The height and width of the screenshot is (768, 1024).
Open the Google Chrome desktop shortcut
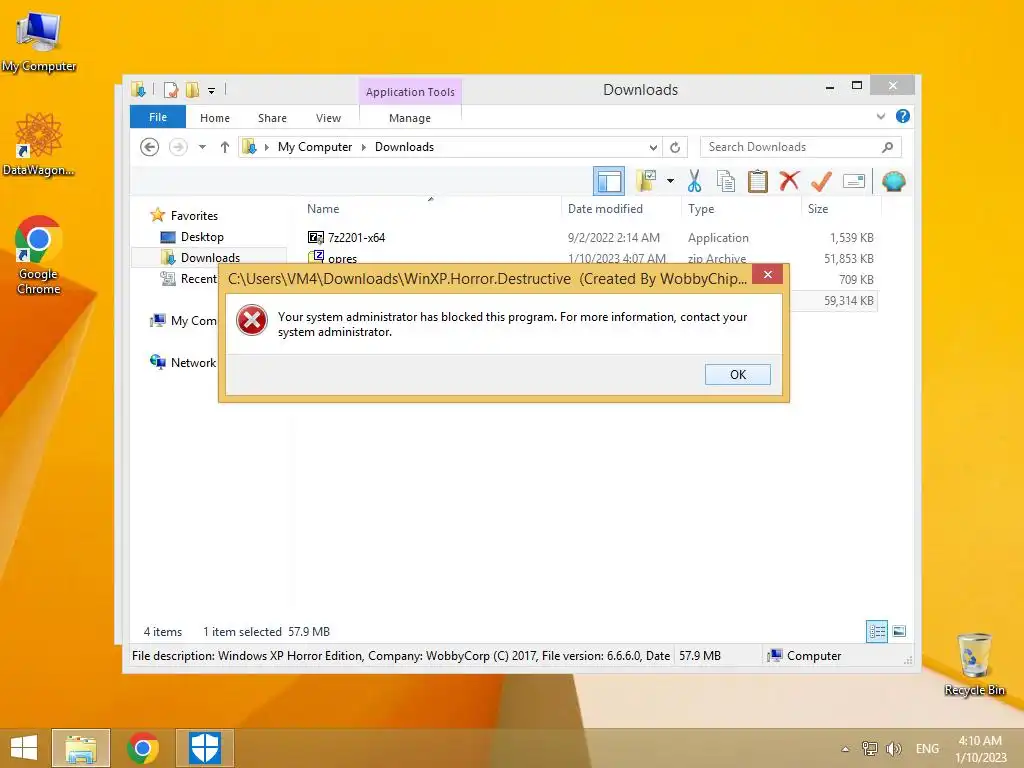(x=39, y=255)
